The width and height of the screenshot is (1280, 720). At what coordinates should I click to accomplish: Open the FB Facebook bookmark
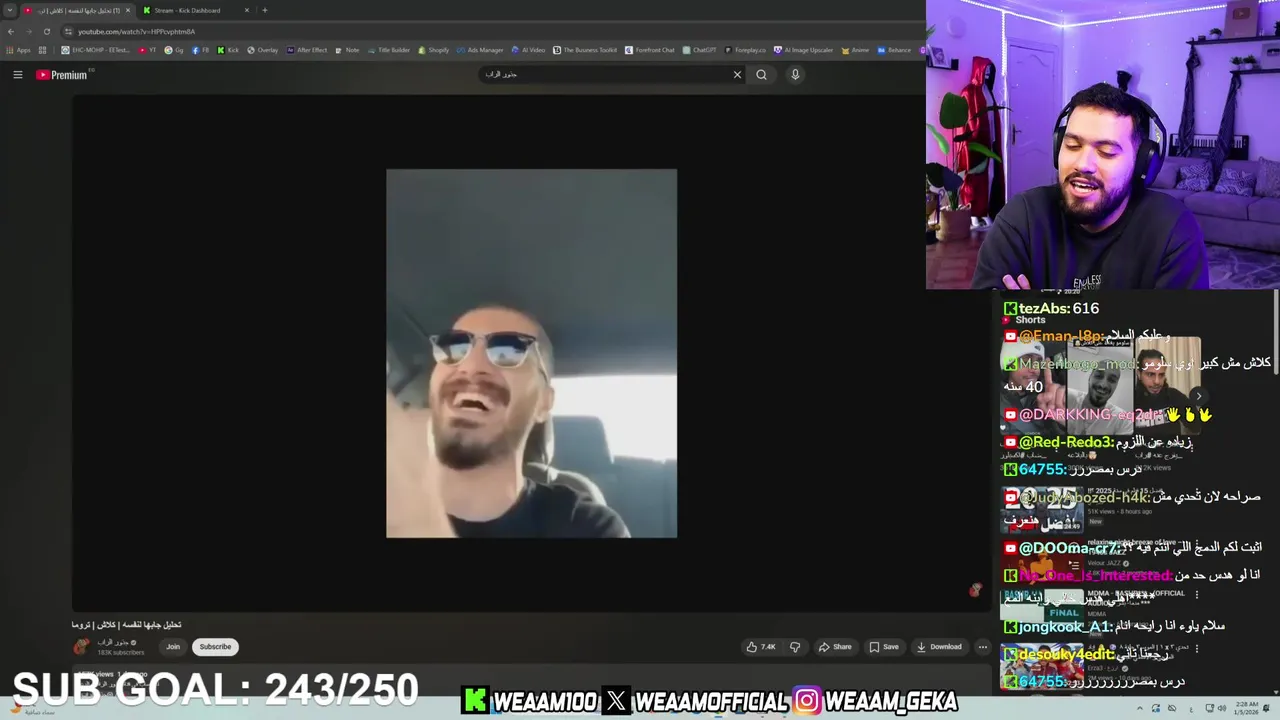pyautogui.click(x=201, y=50)
